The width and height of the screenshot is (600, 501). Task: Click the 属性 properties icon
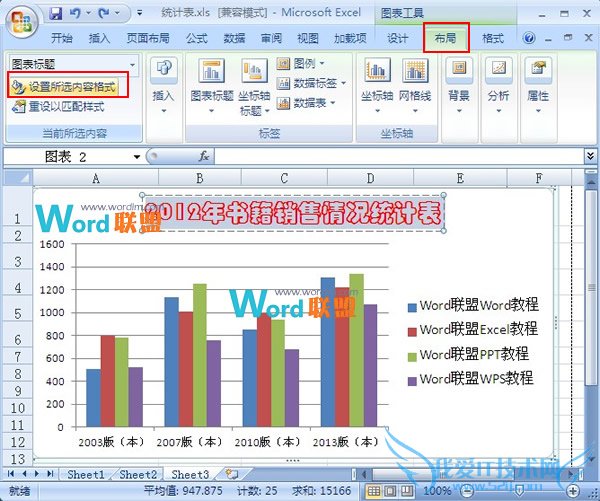pyautogui.click(x=537, y=72)
